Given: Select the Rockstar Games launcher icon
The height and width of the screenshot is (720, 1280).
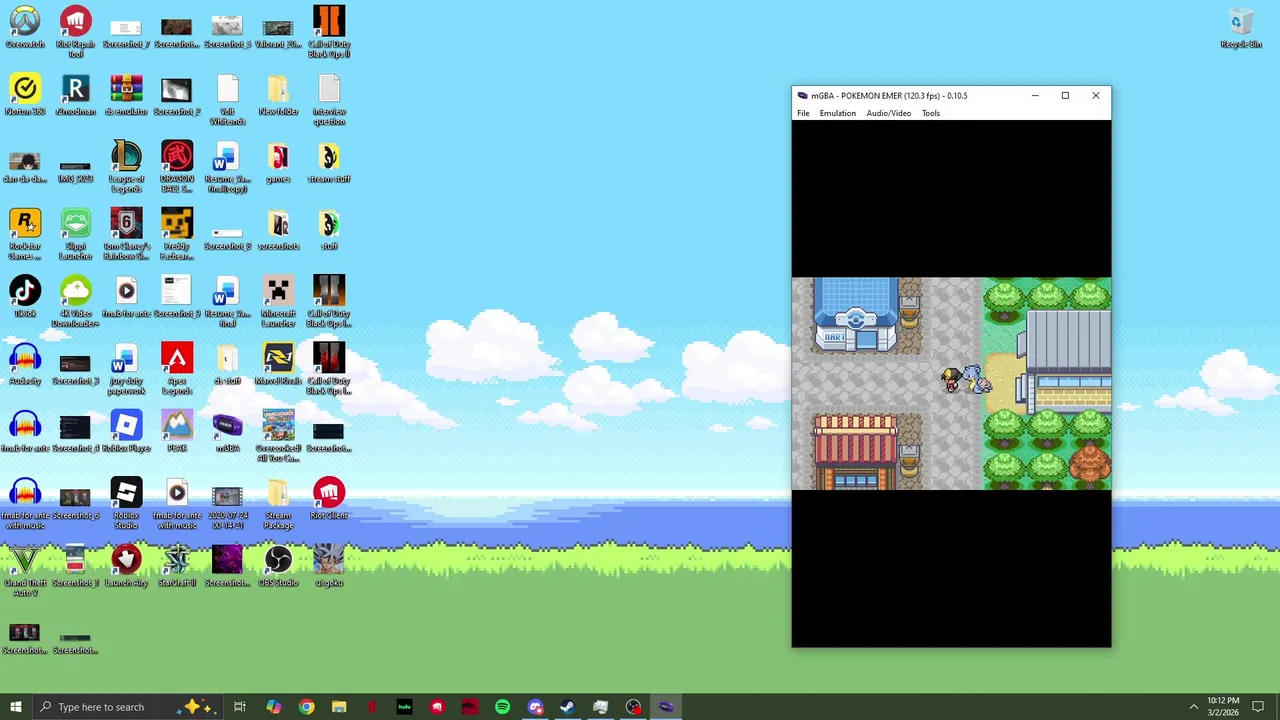Looking at the screenshot, I should (25, 234).
